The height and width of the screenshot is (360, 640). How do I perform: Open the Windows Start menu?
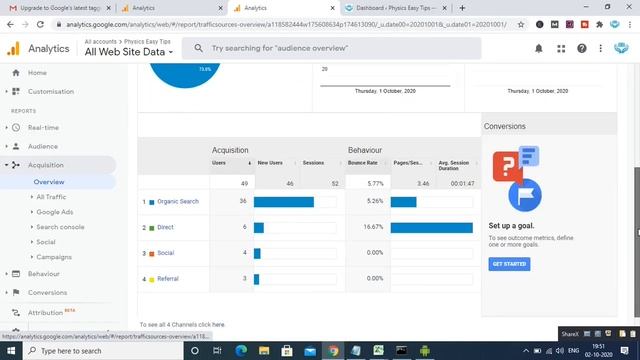pos(11,351)
